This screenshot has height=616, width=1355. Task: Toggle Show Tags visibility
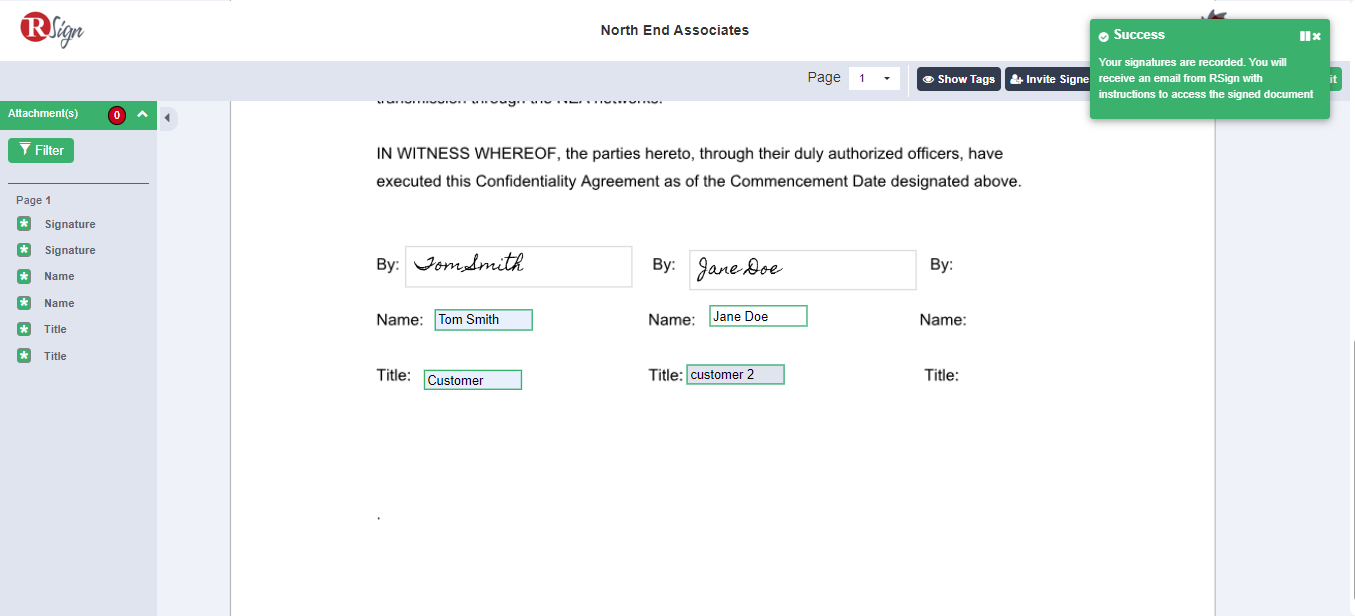[x=958, y=78]
